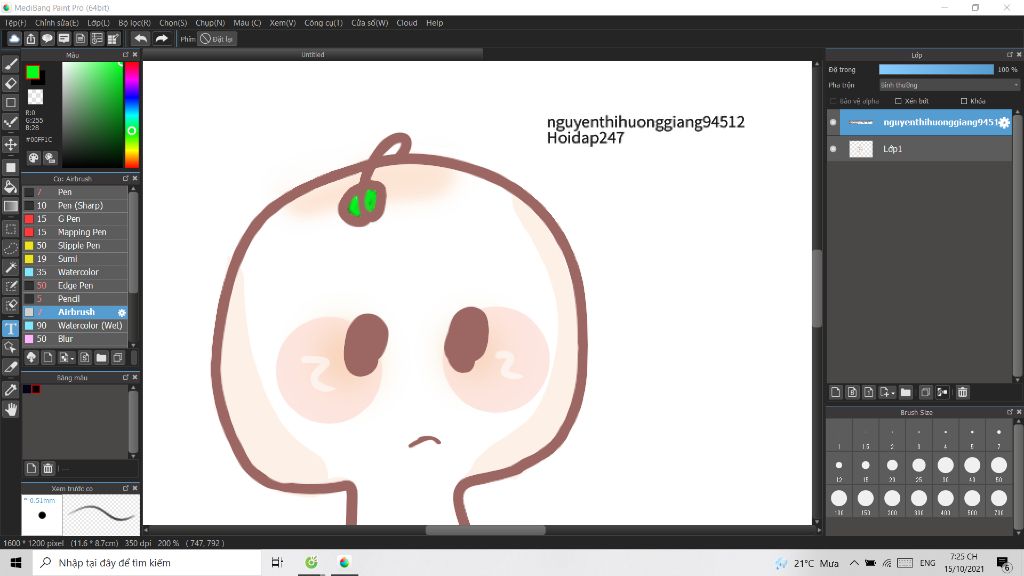Select the Blur brush

point(76,339)
